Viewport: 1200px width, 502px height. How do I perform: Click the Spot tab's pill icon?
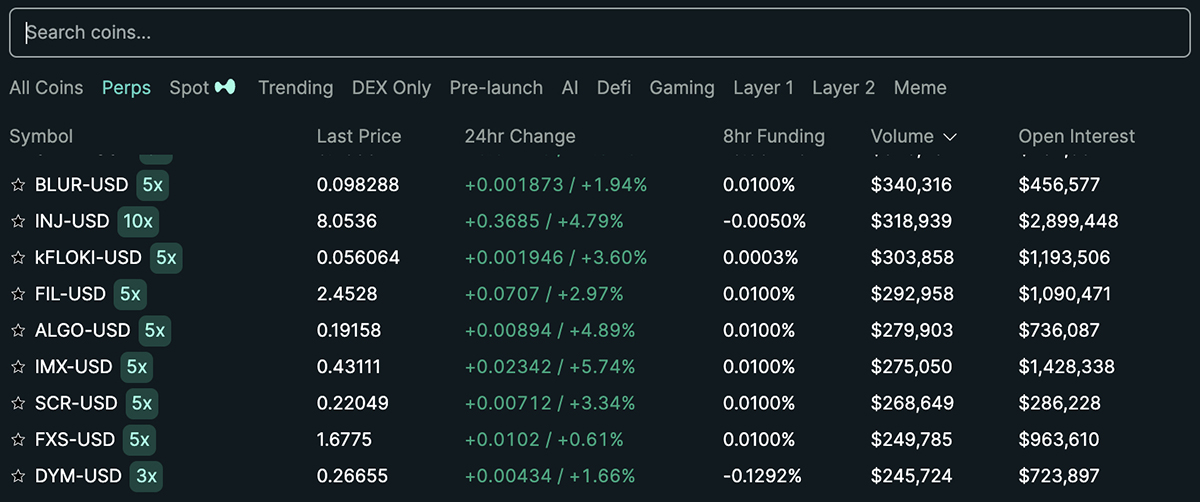(x=227, y=88)
